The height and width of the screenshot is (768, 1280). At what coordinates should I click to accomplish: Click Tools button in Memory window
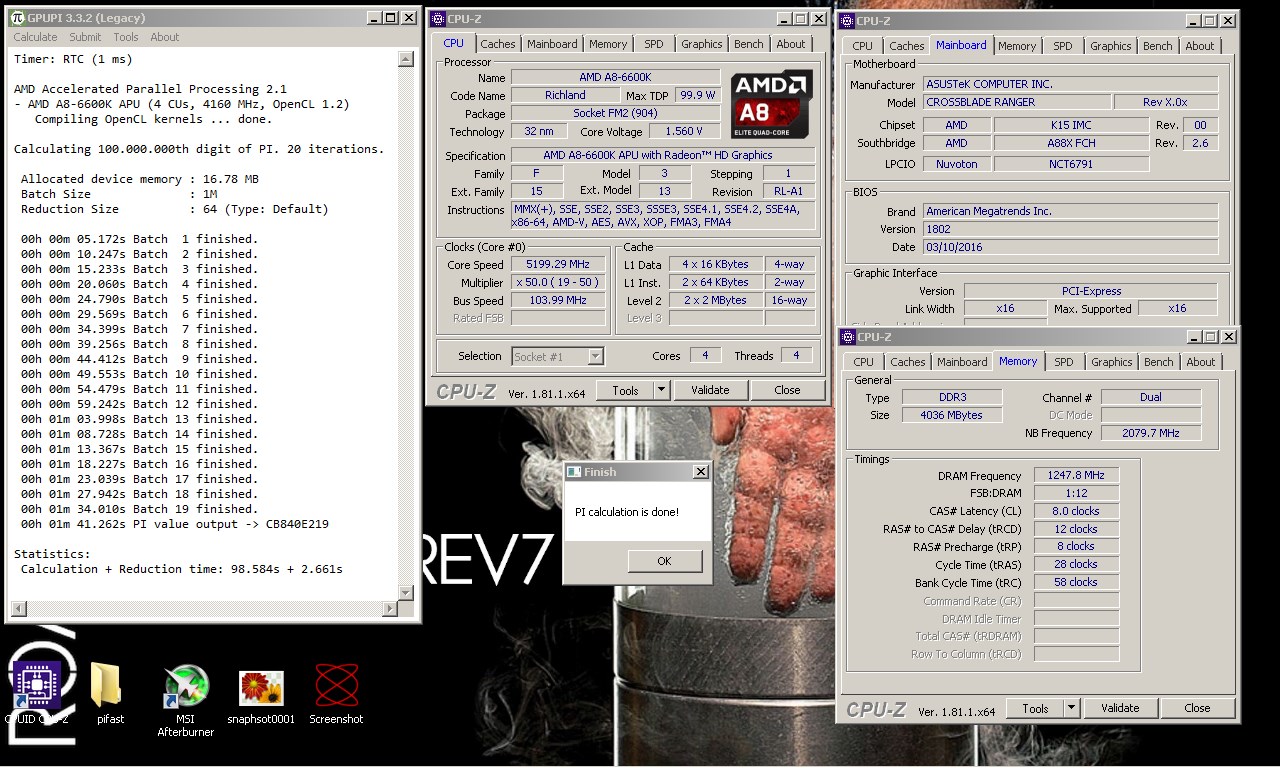coord(1035,708)
